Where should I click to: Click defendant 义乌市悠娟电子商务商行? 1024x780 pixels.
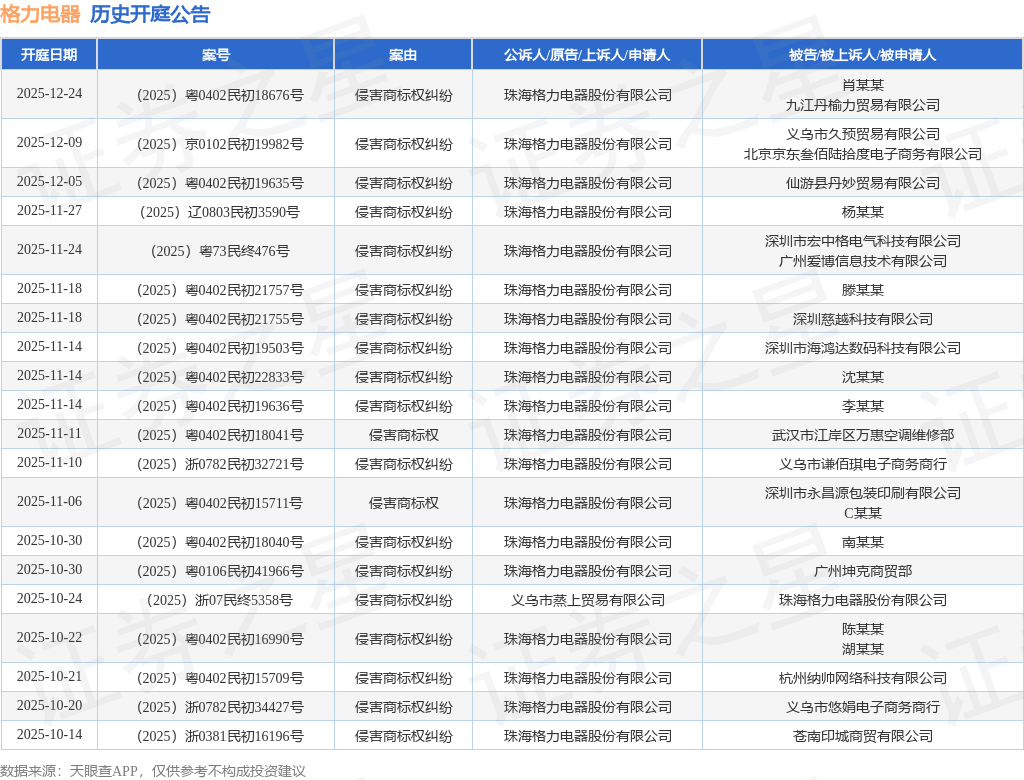pos(863,707)
